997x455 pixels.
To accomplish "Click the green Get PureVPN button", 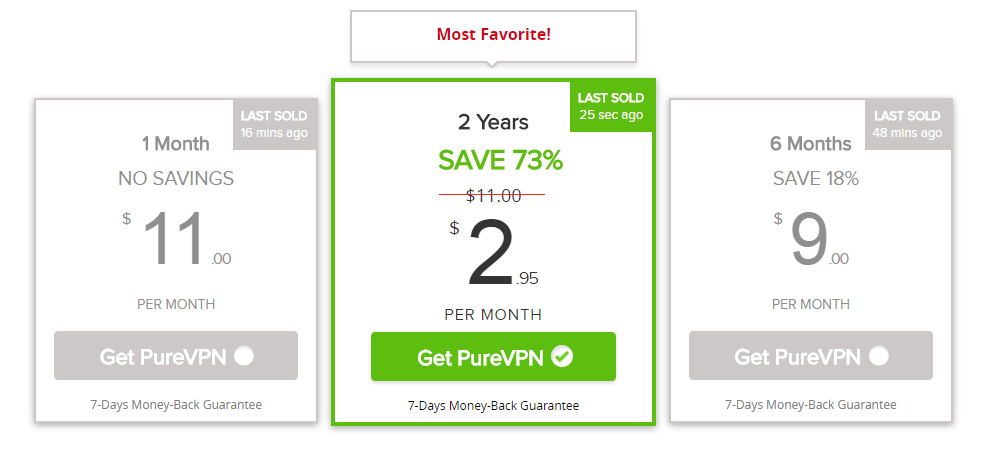I will (x=493, y=357).
